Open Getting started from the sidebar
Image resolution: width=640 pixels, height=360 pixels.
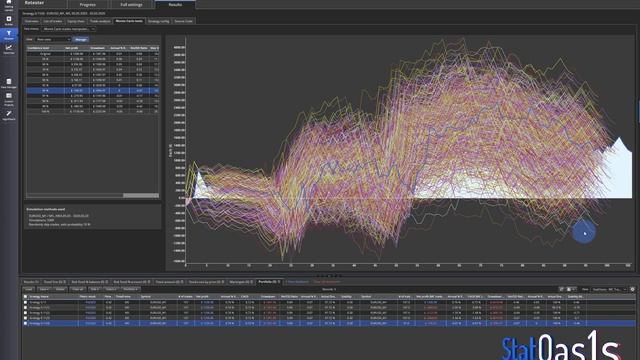9,4
